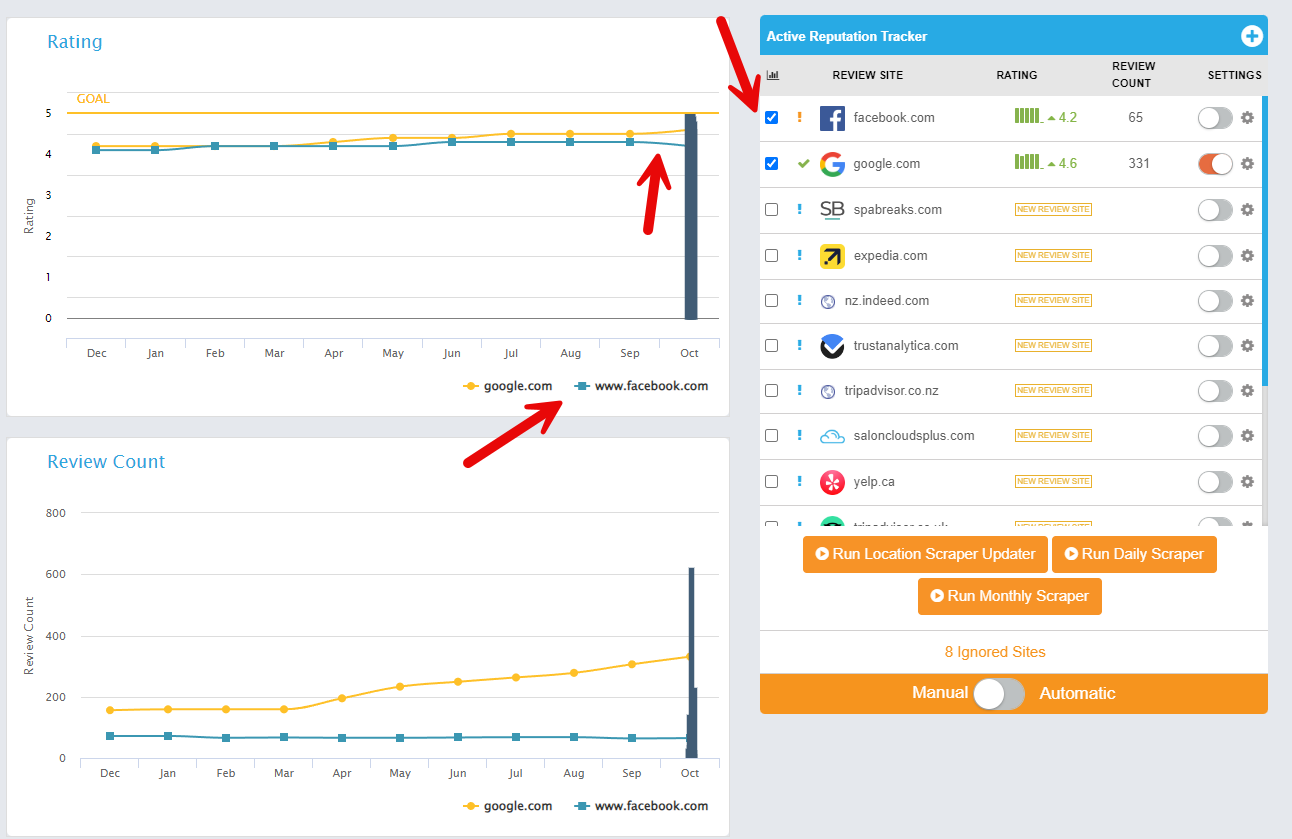Click google.com legend in Rating chart

508,386
